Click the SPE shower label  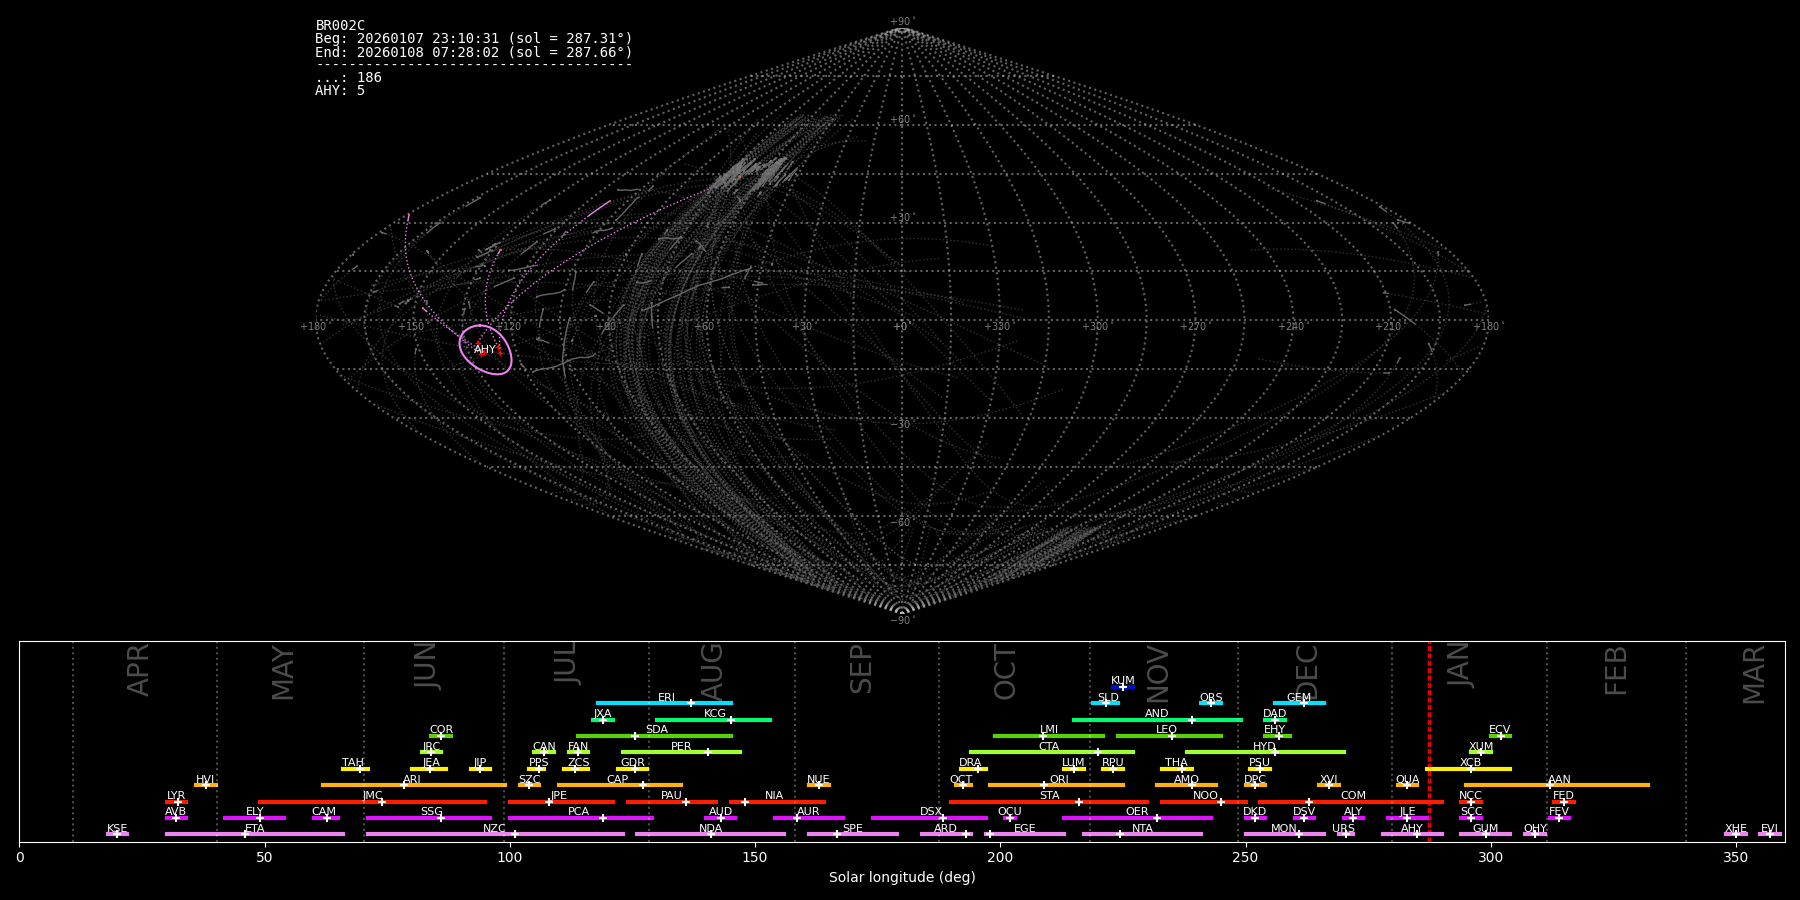(852, 828)
